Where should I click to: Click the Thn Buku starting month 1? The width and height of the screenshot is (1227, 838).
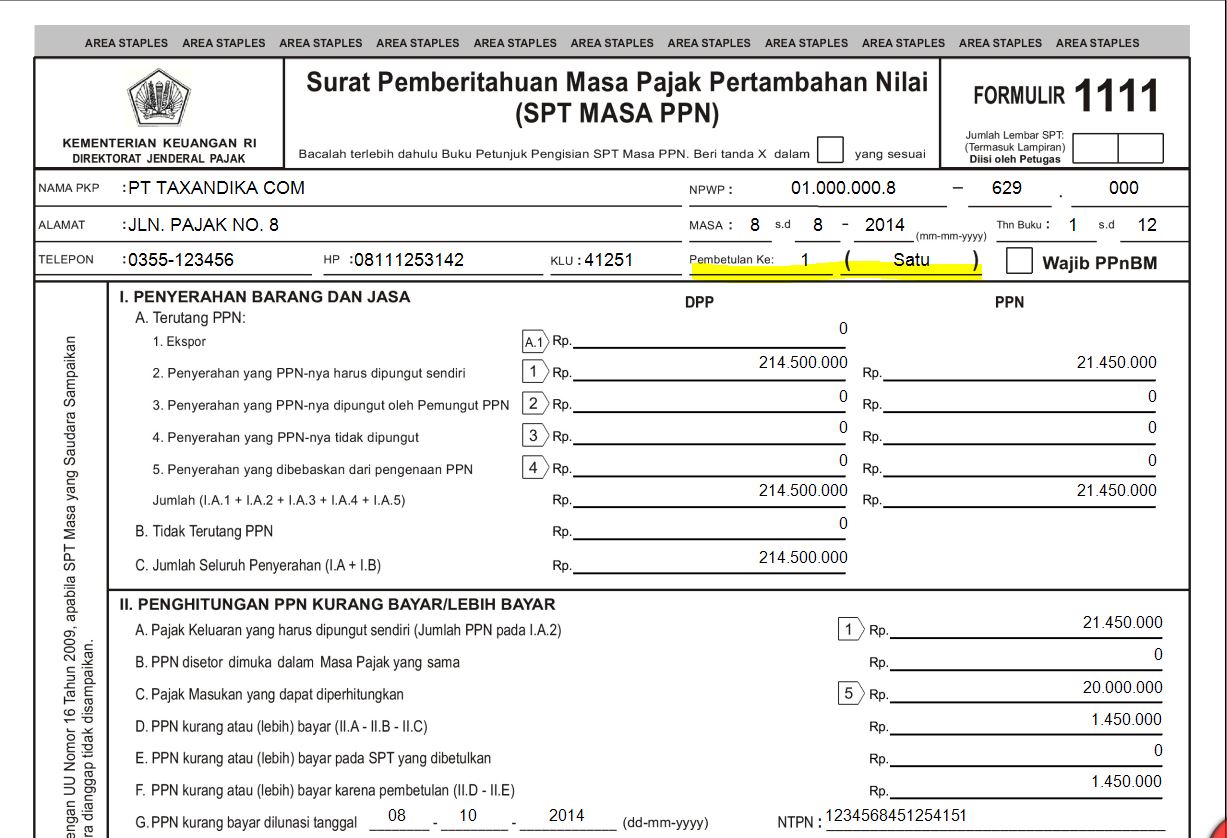1073,225
